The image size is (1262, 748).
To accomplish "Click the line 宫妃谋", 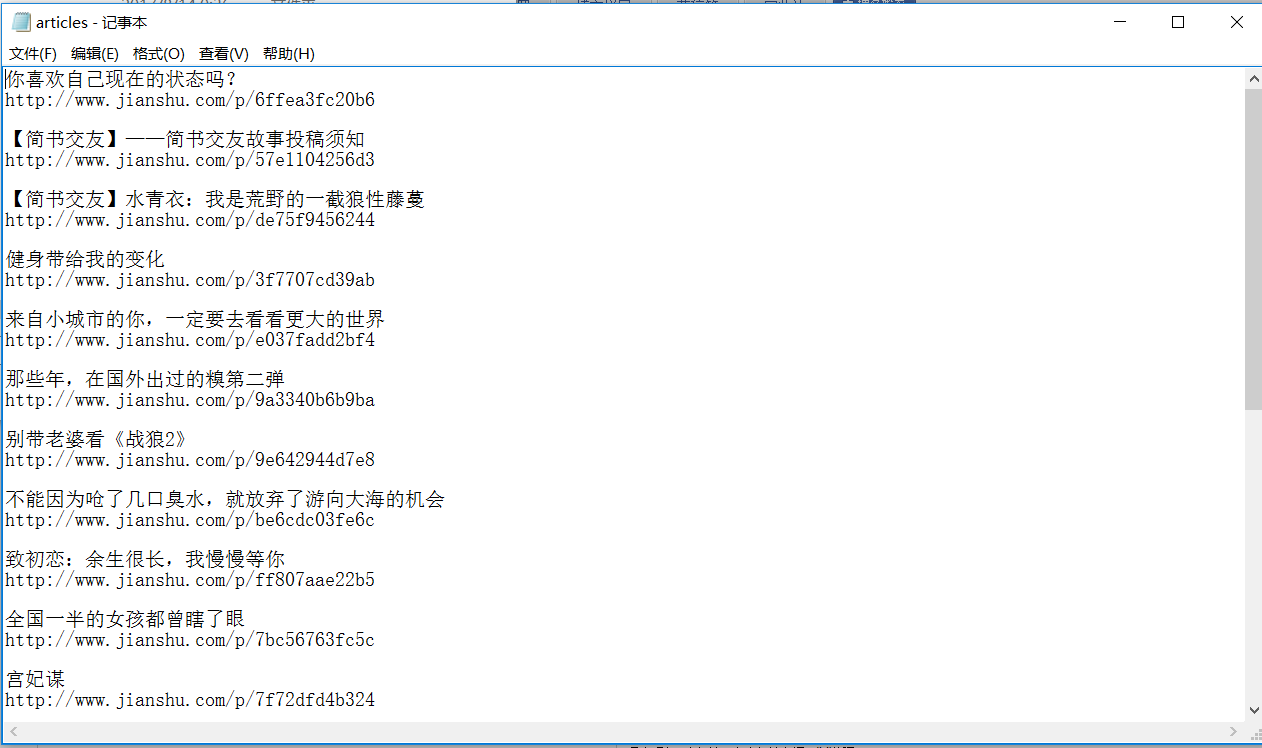I will 35,680.
